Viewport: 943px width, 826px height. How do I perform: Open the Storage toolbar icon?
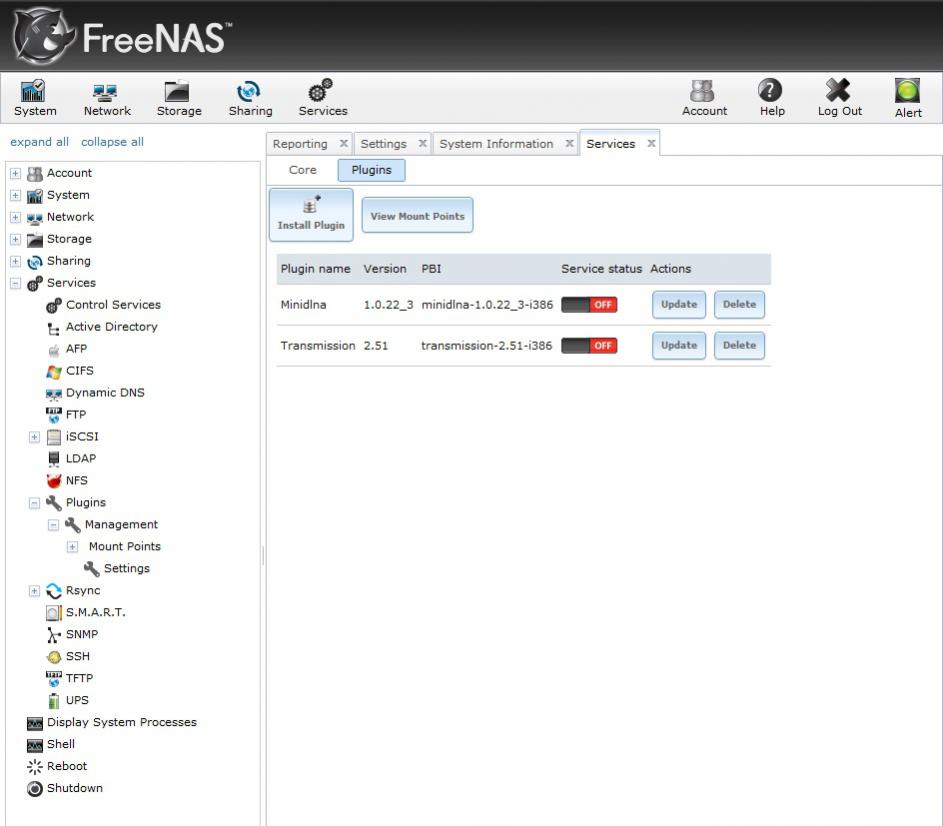[179, 98]
